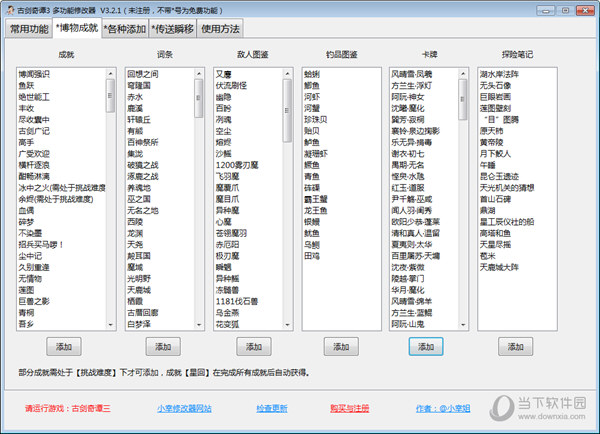This screenshot has height=434, width=600.
Task: Select 河虾 in the 钓品图鉴 list
Action: (x=312, y=97)
